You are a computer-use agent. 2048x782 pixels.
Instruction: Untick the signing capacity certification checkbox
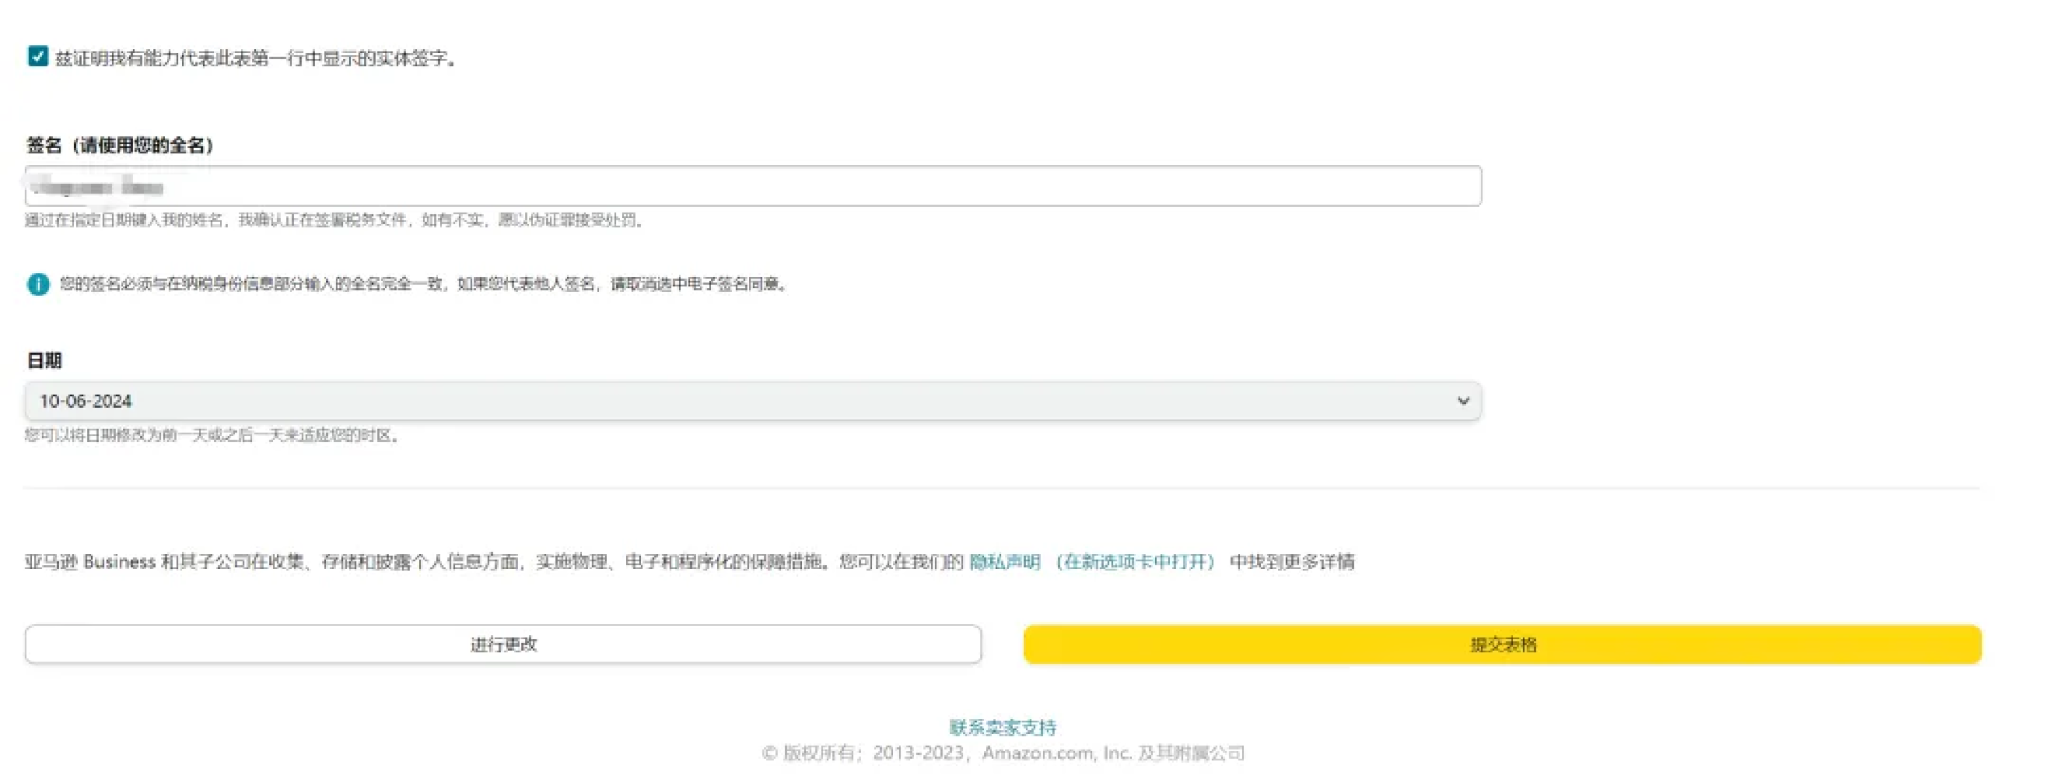pyautogui.click(x=38, y=57)
